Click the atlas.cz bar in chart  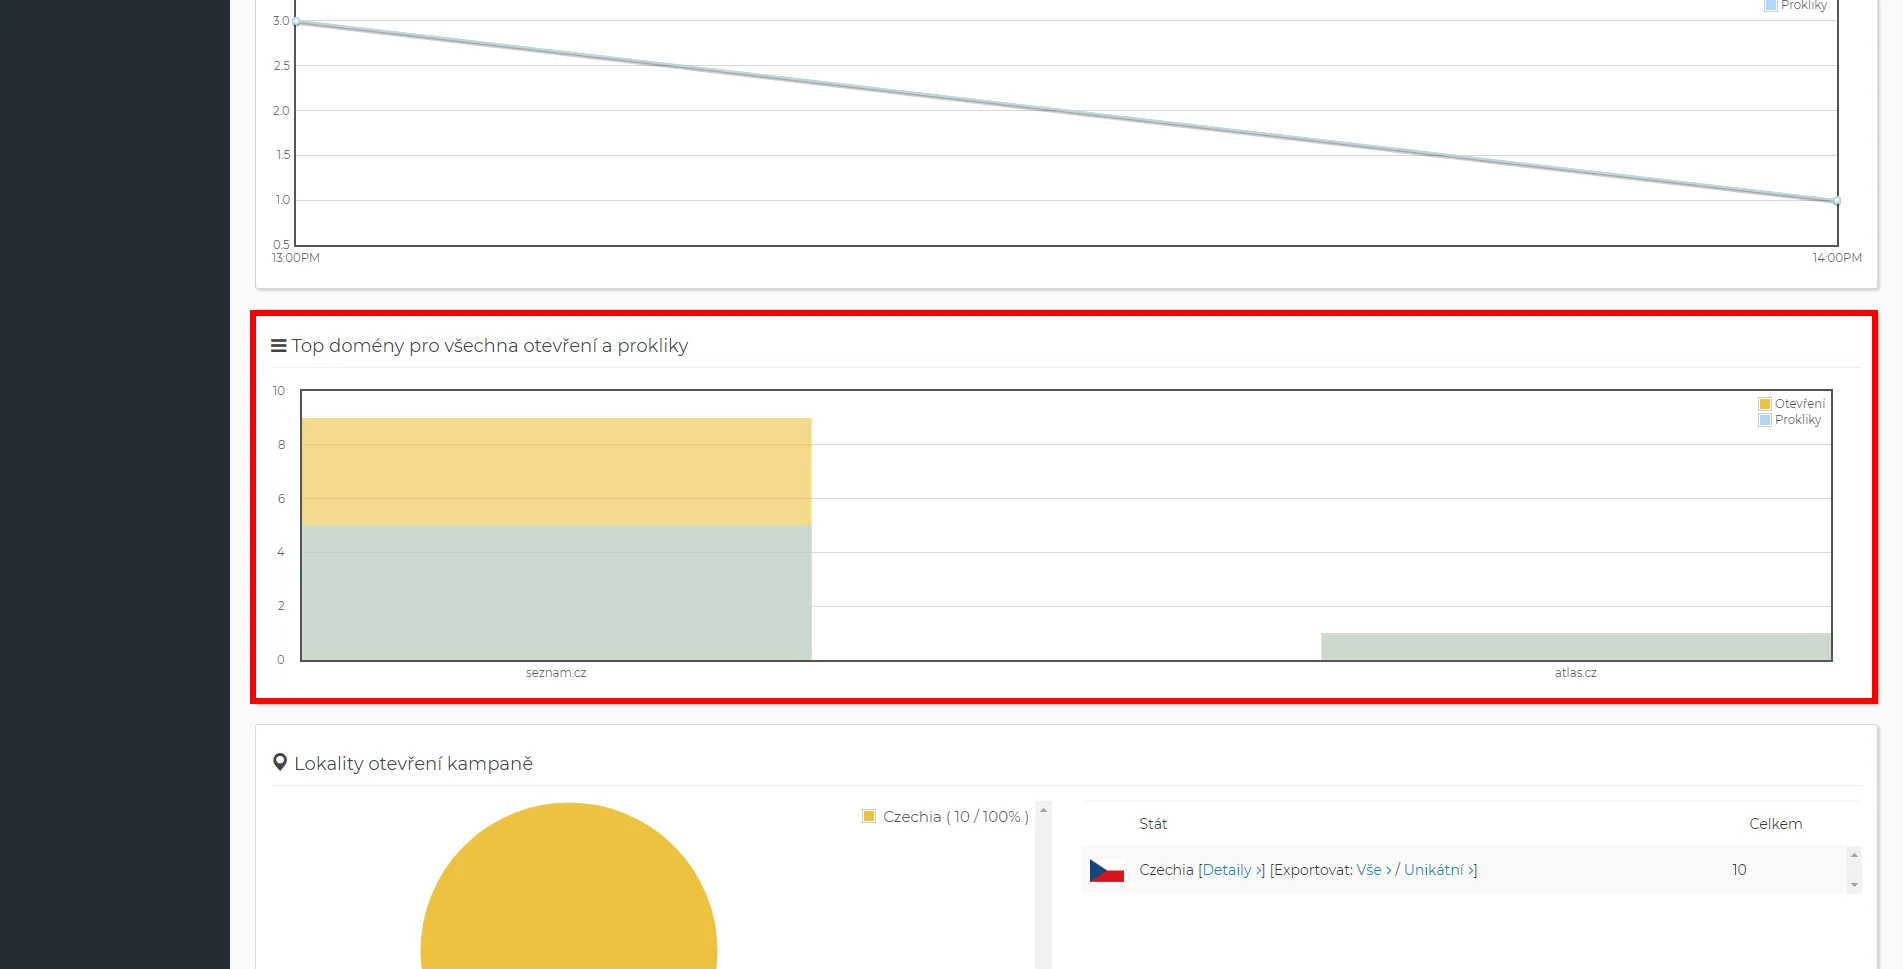(x=1575, y=646)
